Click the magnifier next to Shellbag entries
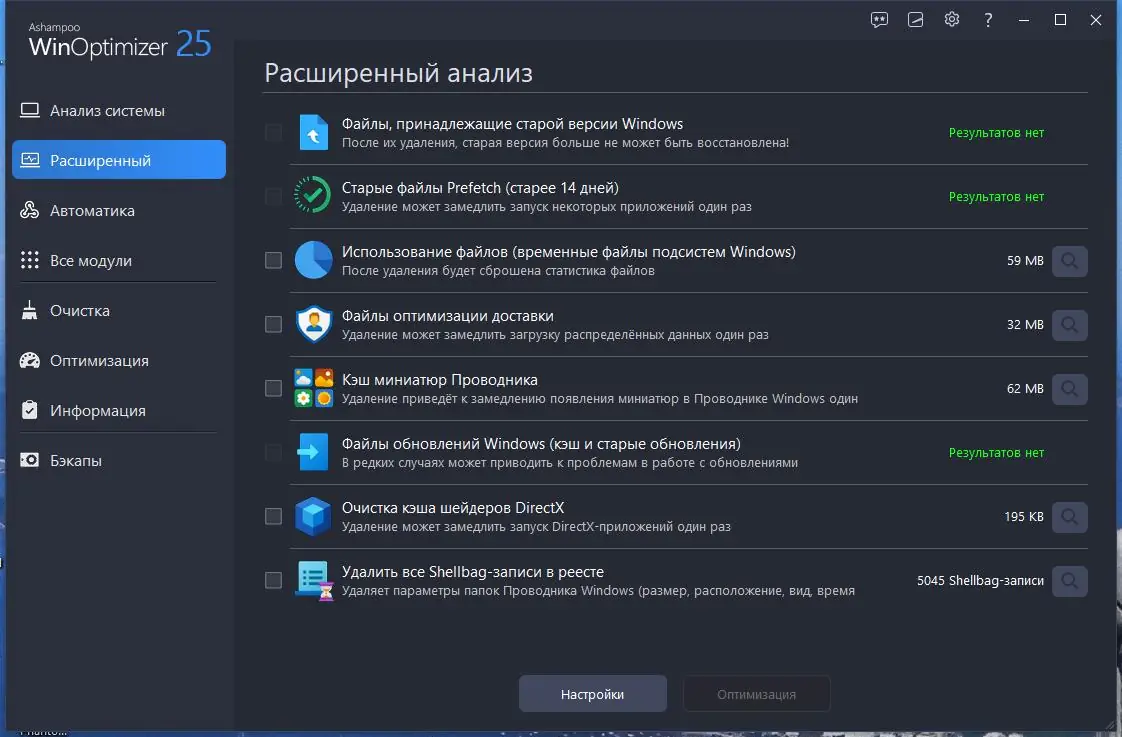The height and width of the screenshot is (737, 1122). click(1069, 581)
